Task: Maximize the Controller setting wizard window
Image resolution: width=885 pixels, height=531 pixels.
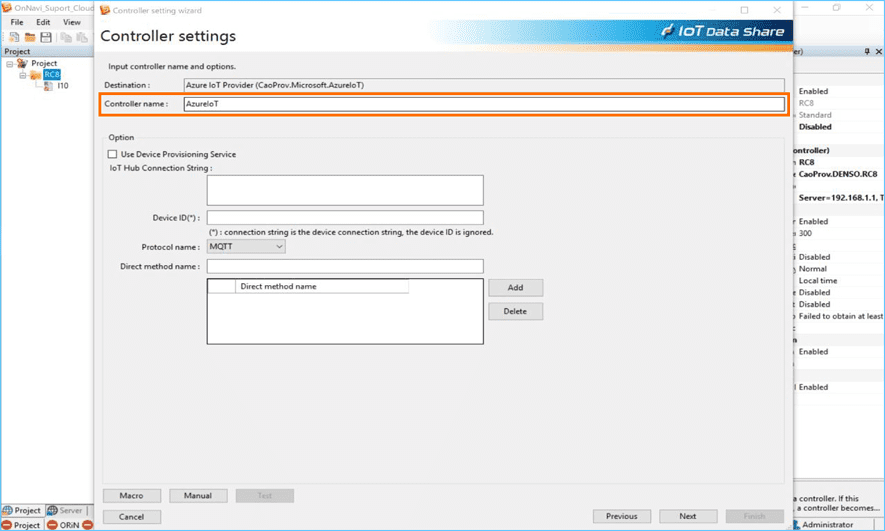Action: (x=744, y=10)
